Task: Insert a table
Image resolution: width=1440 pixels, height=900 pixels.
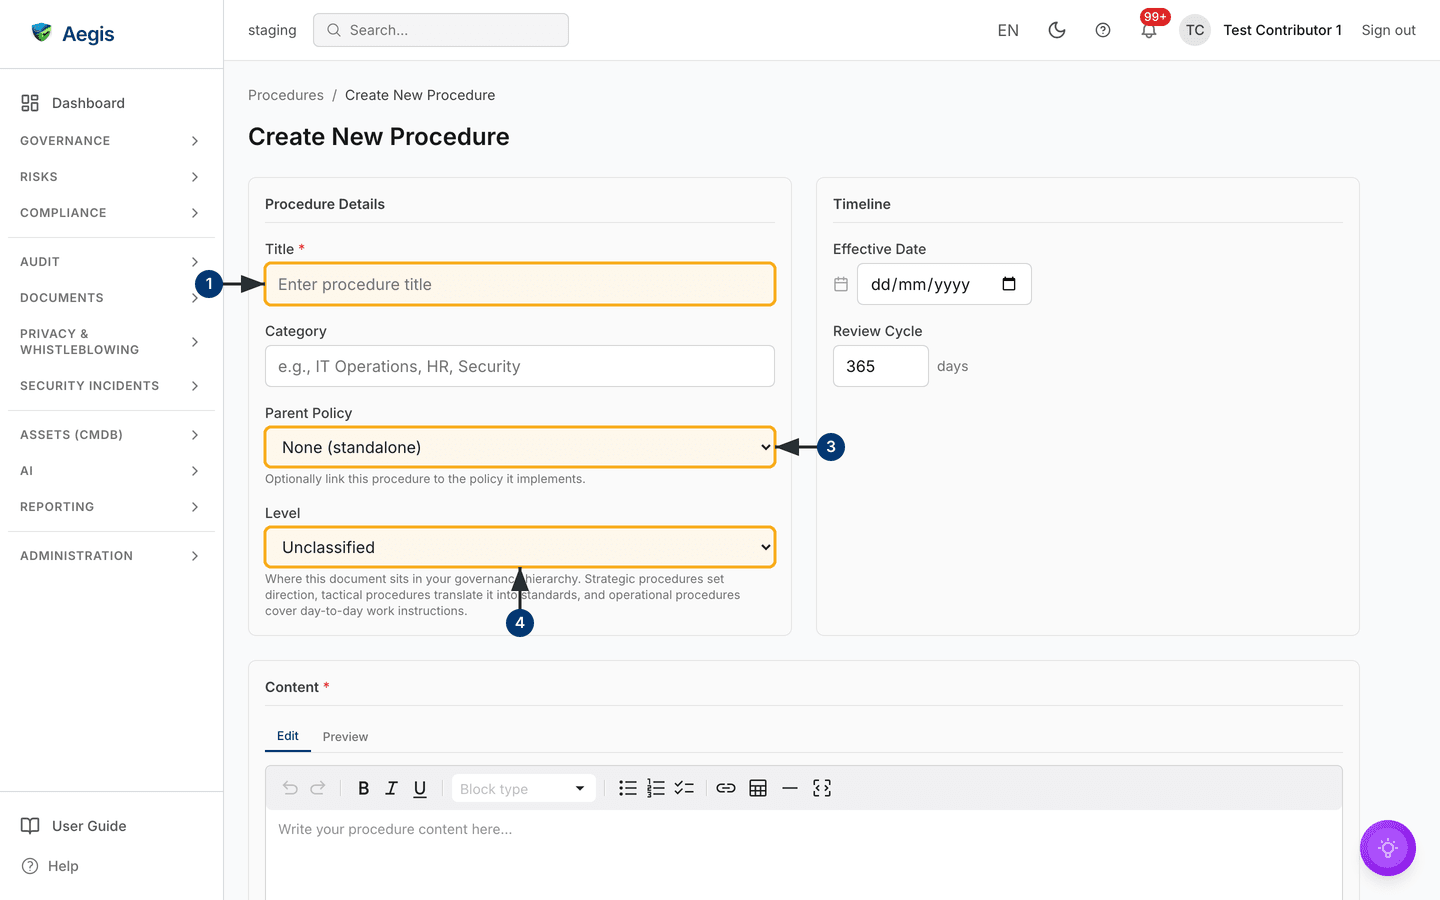Action: point(758,788)
